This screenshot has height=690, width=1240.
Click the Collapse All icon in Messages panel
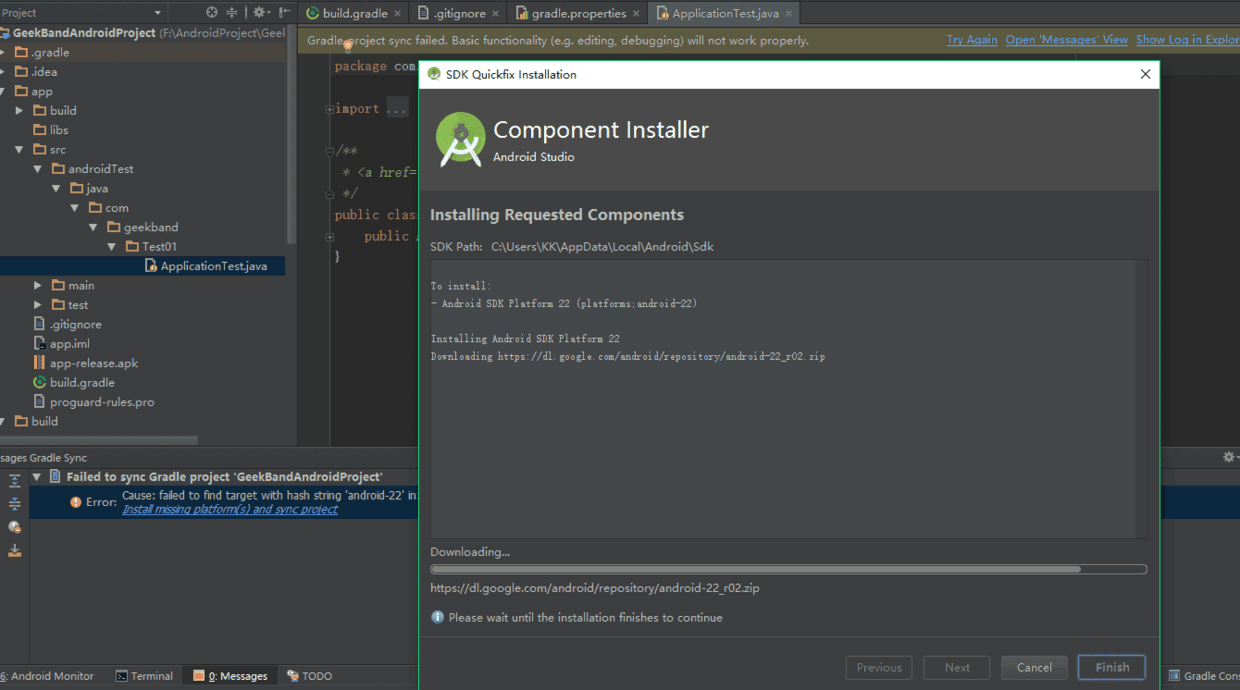click(14, 504)
